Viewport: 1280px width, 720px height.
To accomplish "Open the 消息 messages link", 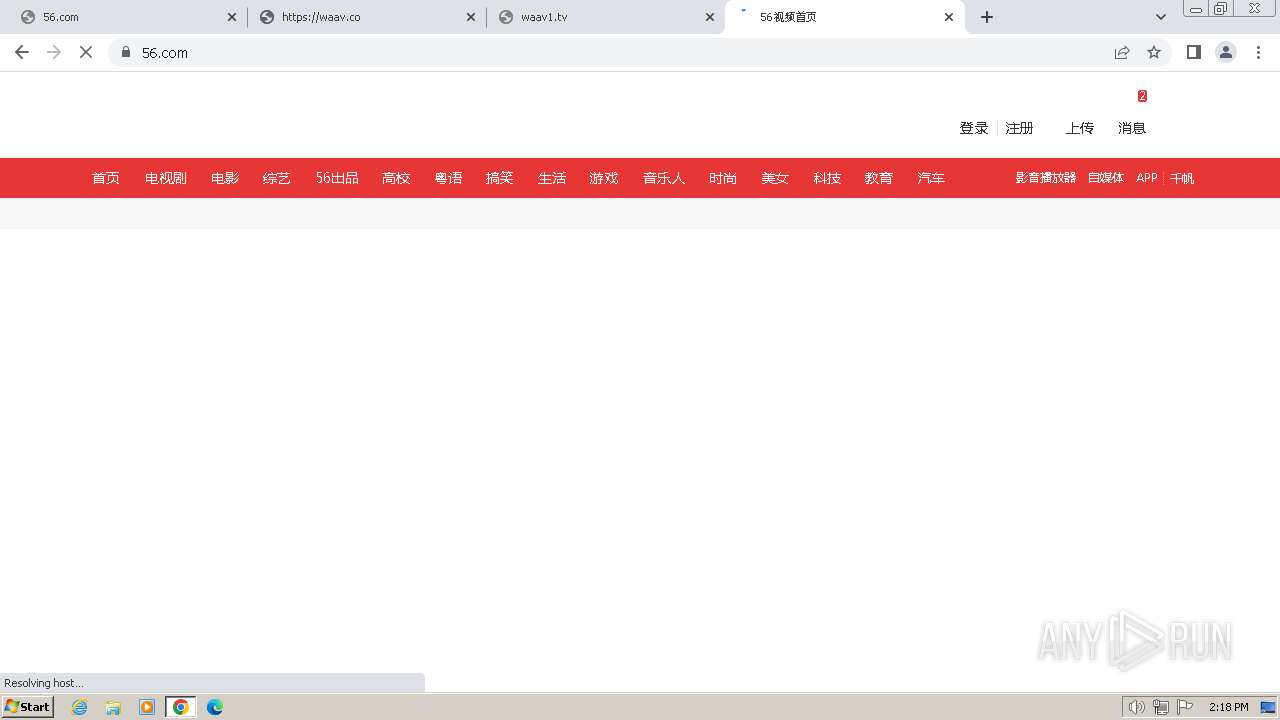I will tap(1132, 128).
